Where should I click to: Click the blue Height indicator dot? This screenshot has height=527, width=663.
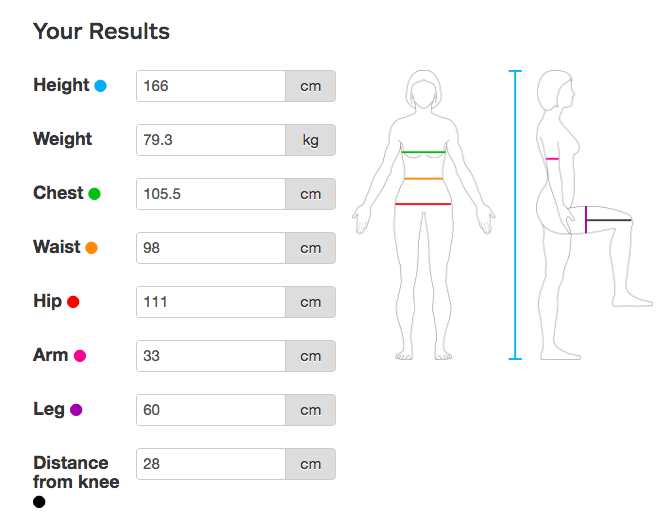(100, 86)
